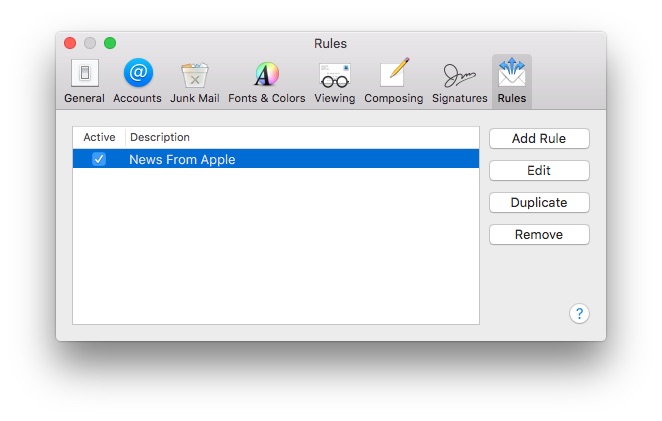
Task: Edit the selected rule
Action: coord(539,171)
